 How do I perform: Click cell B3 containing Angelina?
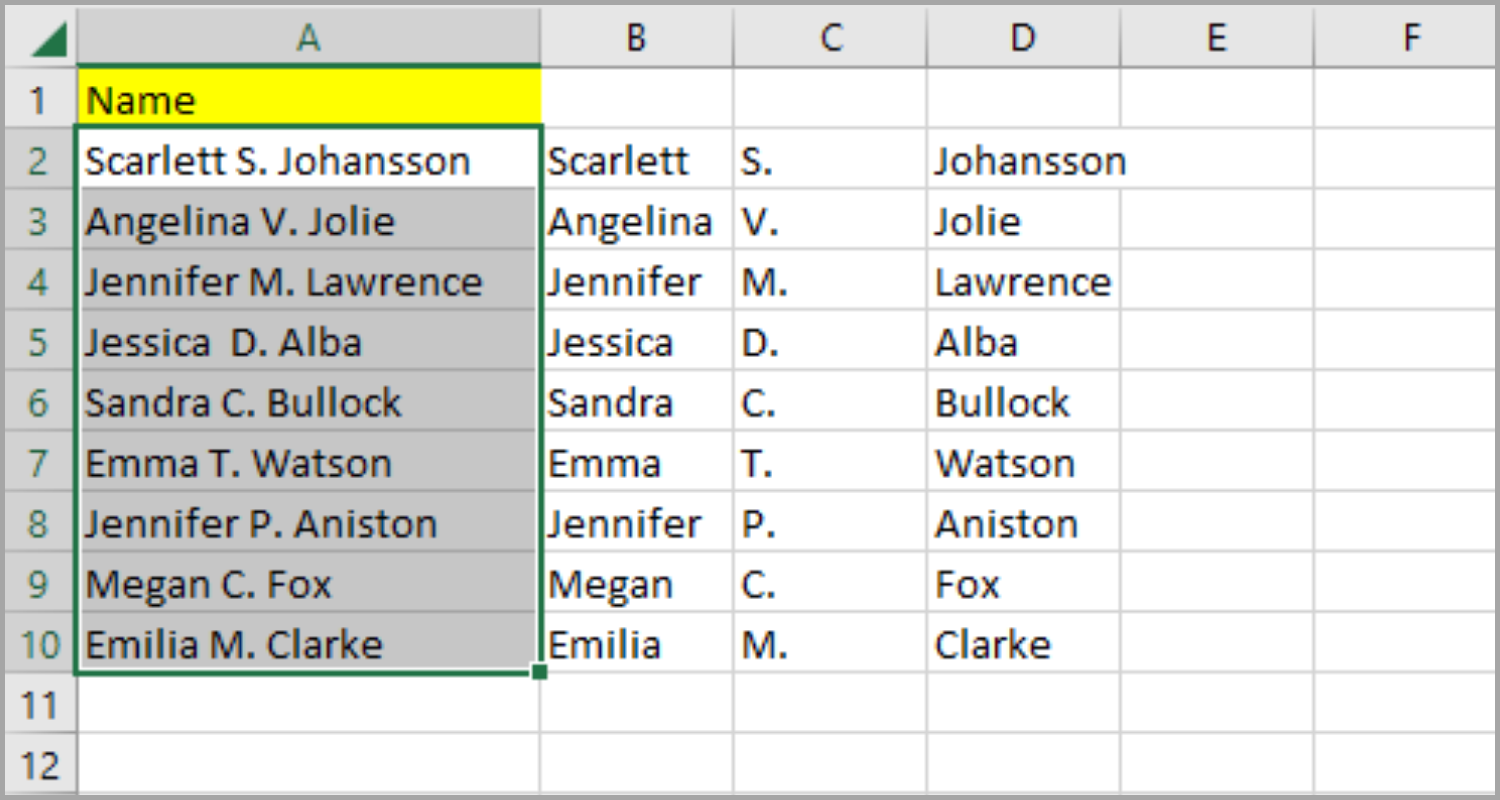637,221
